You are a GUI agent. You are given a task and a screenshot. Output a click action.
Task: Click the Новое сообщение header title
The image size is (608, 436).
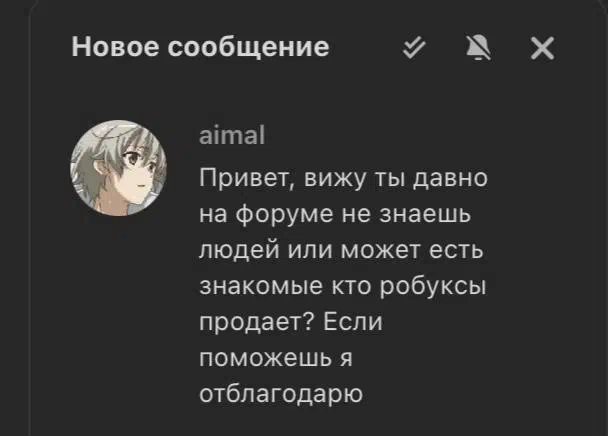click(x=200, y=47)
